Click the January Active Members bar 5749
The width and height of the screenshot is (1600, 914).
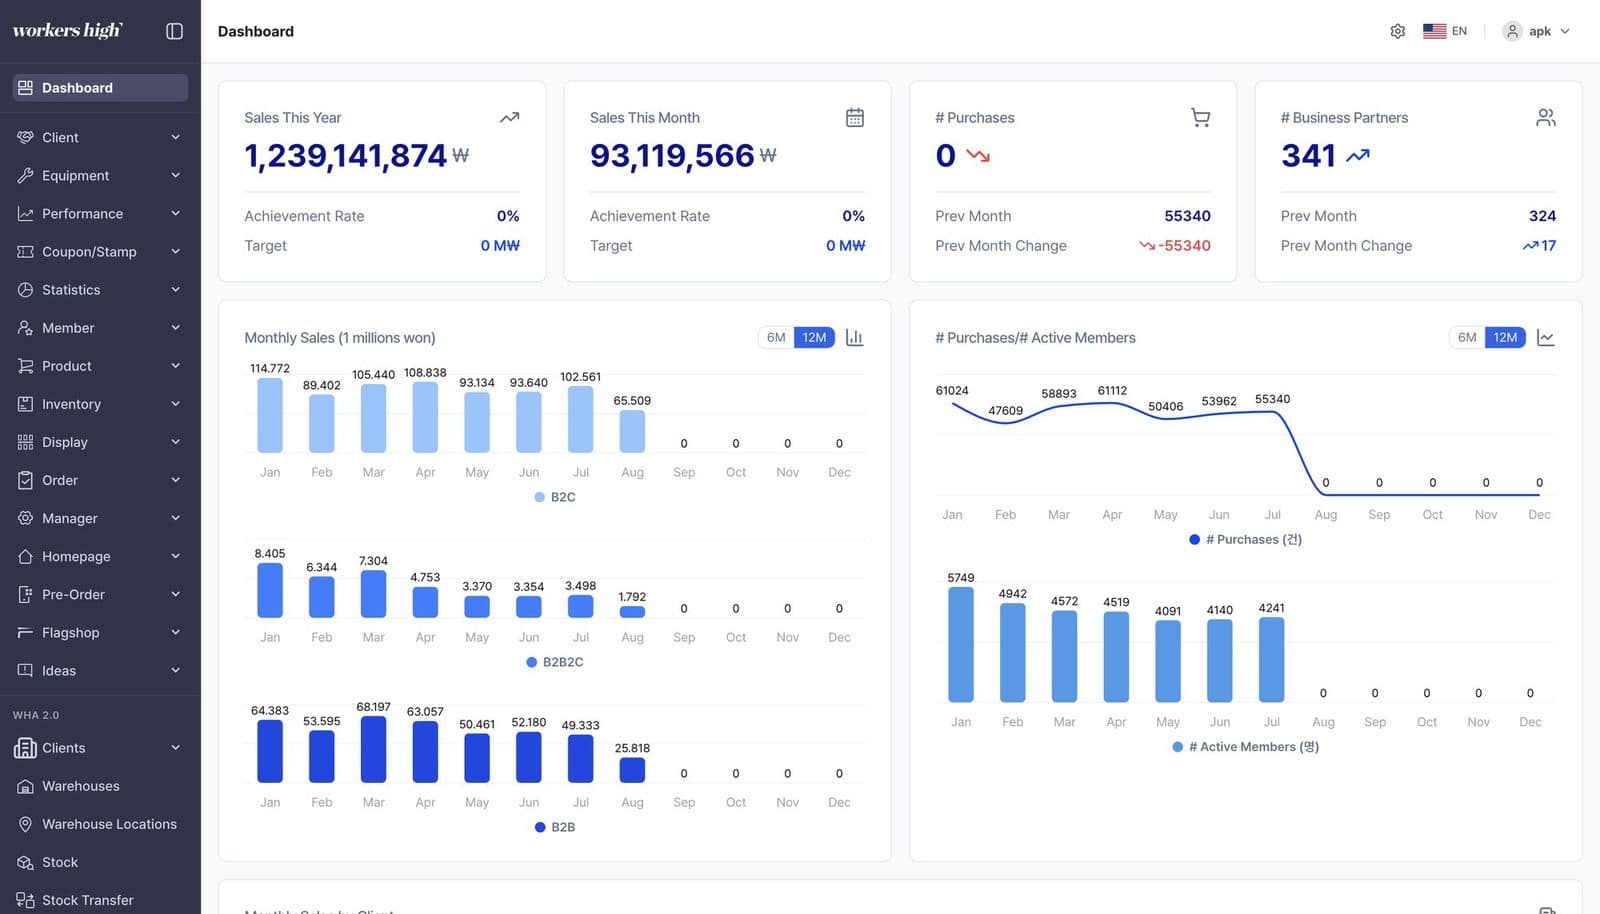(x=961, y=645)
